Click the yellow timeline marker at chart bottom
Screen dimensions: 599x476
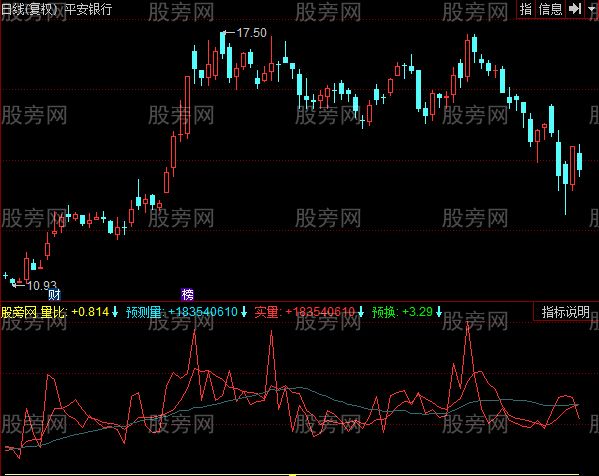(293, 475)
